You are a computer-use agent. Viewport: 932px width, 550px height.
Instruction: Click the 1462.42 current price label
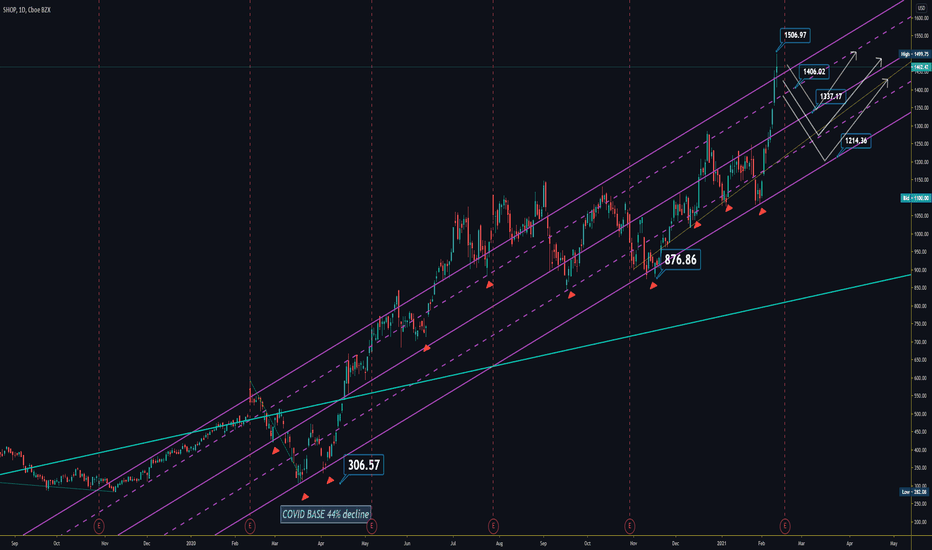click(x=920, y=67)
